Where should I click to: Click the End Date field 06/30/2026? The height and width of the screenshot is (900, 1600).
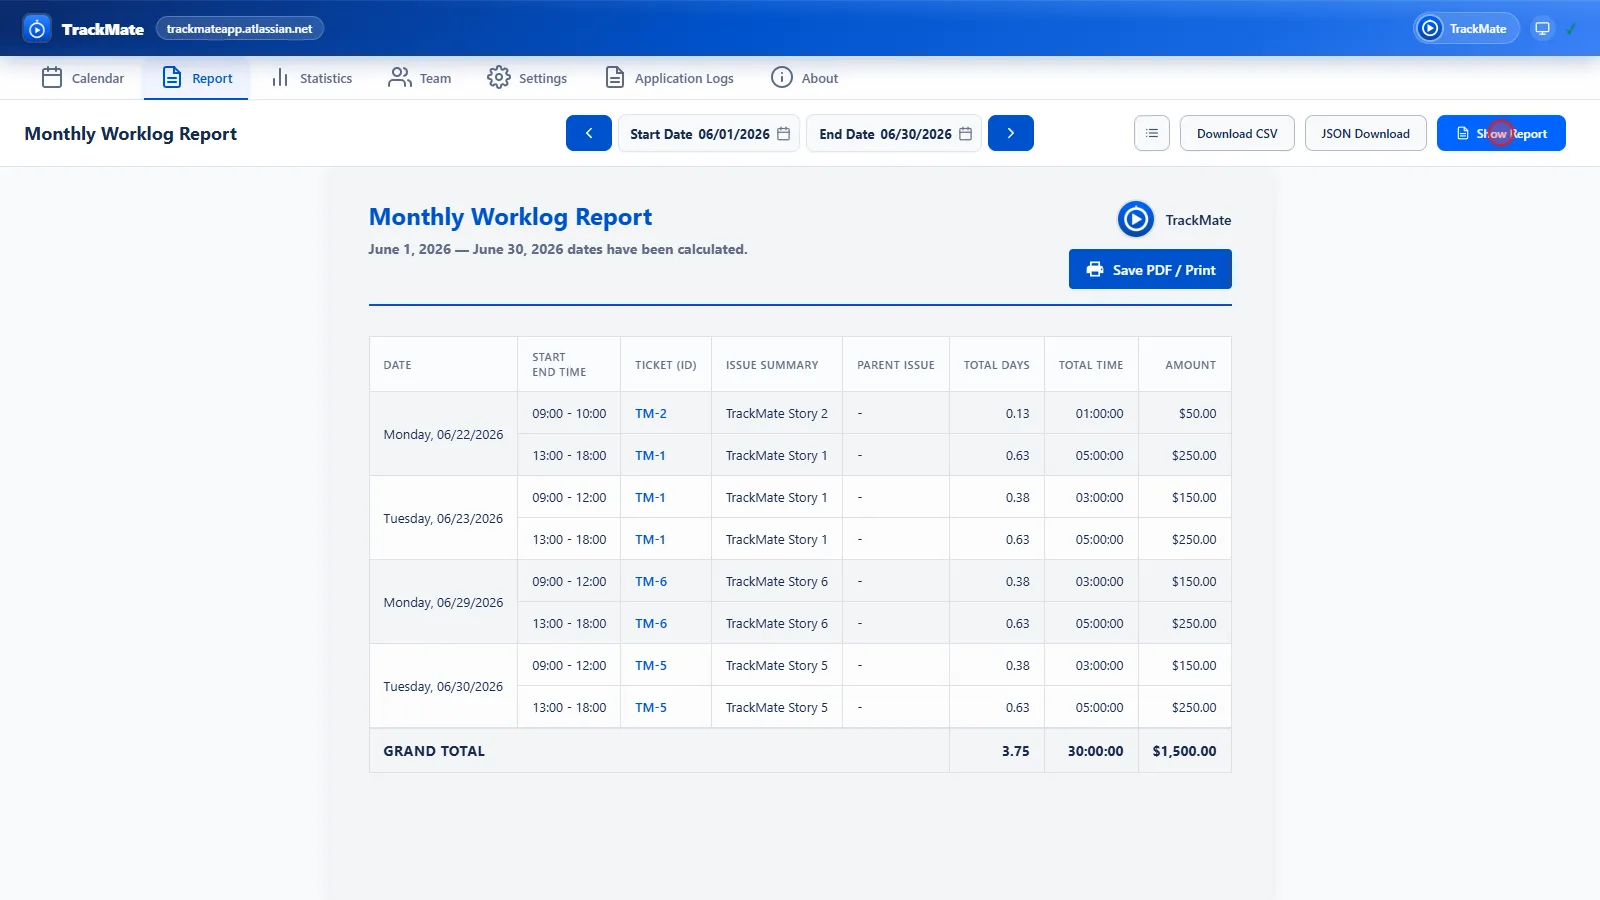(x=894, y=133)
